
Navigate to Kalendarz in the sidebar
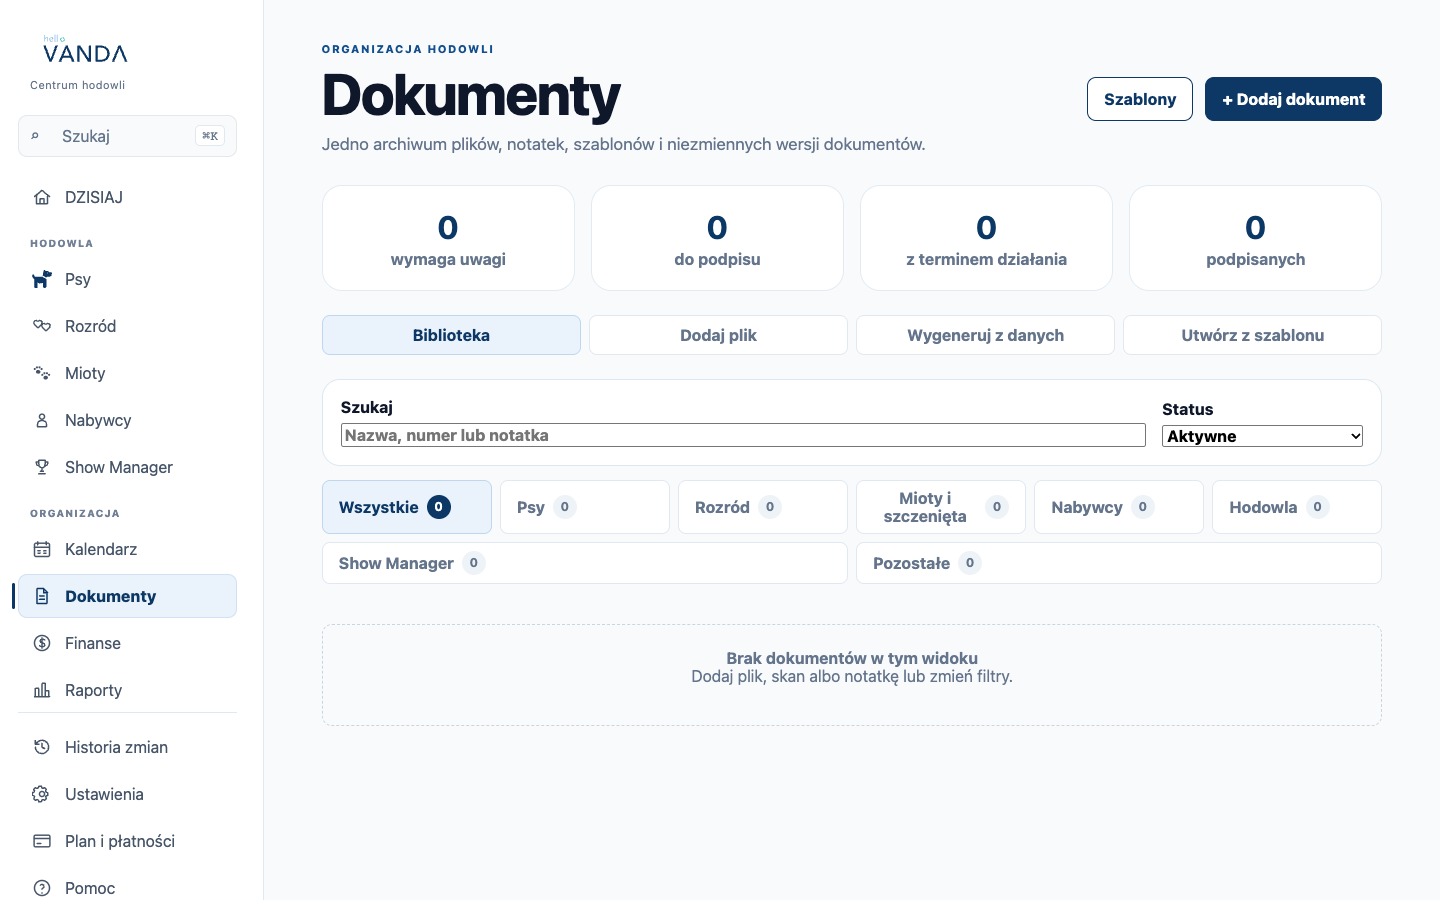127,549
